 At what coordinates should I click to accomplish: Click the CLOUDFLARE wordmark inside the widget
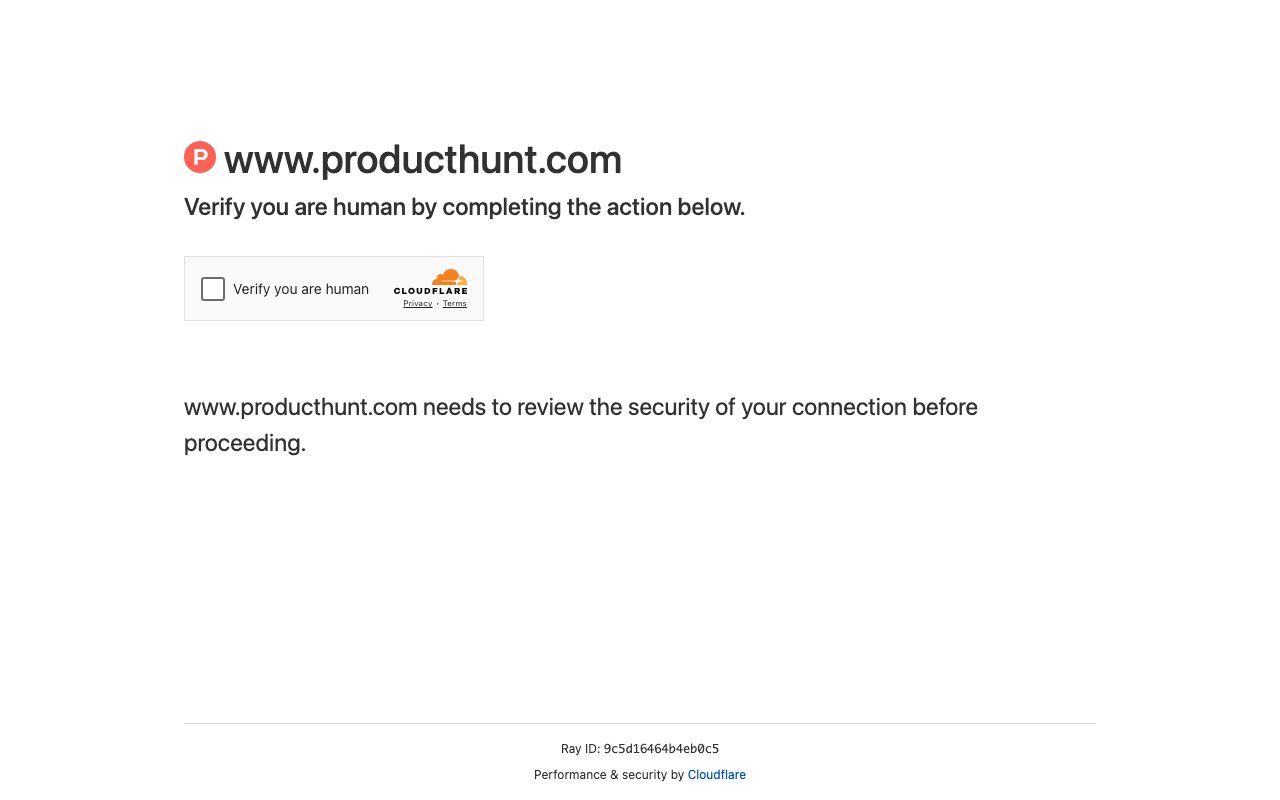431,292
